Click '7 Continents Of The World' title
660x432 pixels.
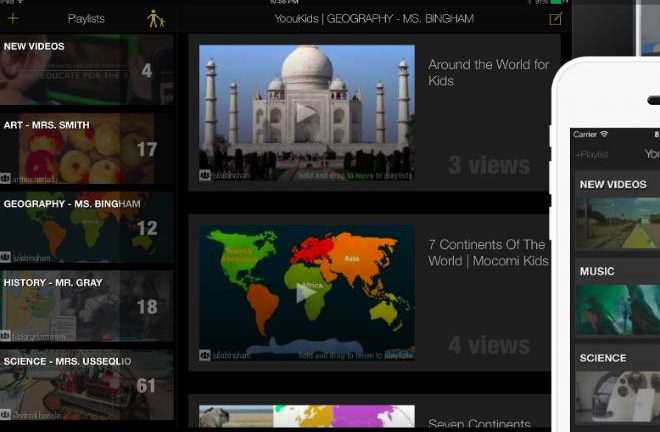488,253
